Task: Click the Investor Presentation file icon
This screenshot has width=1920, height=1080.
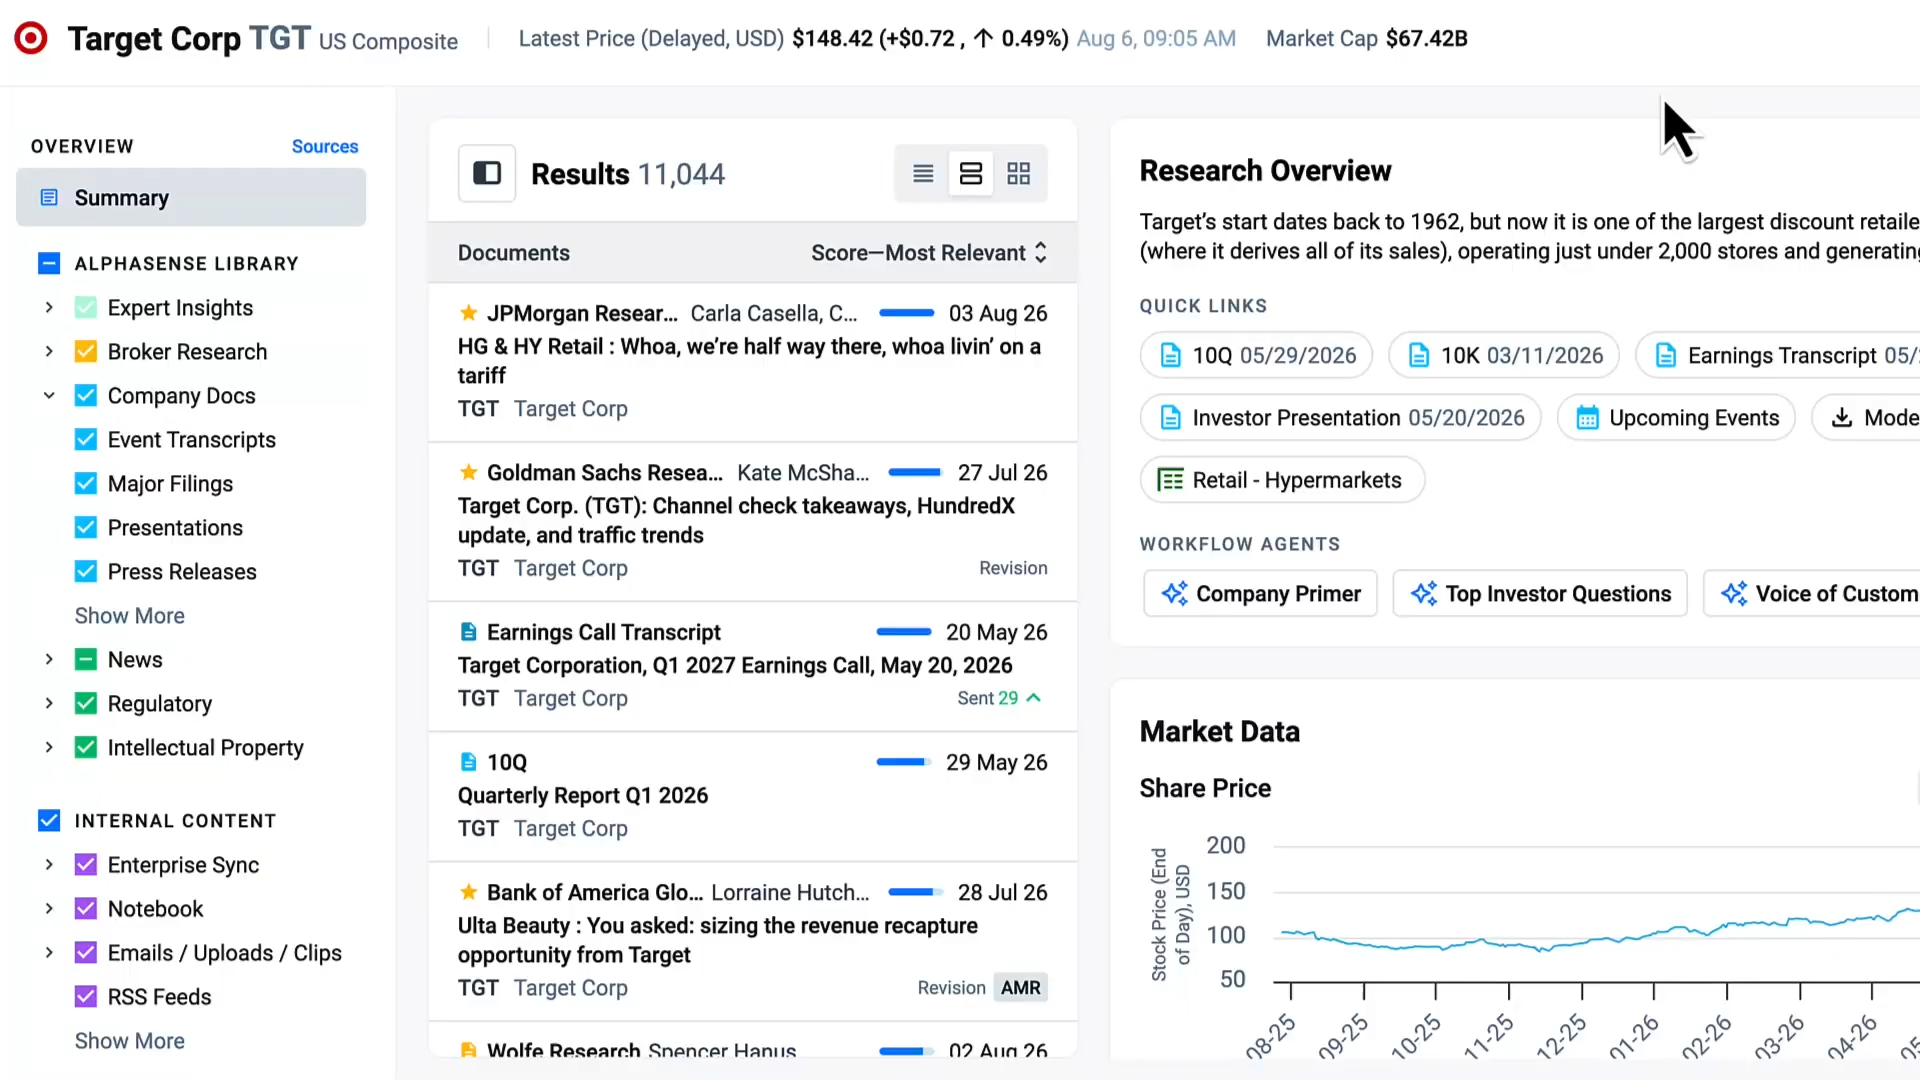Action: click(1170, 418)
